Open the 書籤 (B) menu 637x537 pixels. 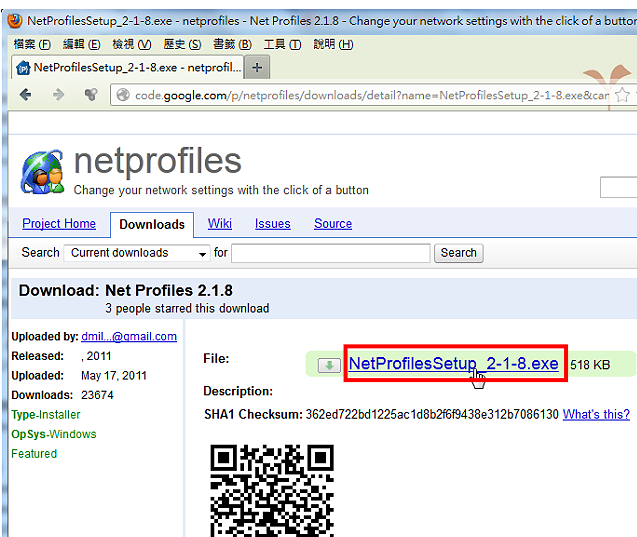pyautogui.click(x=232, y=44)
